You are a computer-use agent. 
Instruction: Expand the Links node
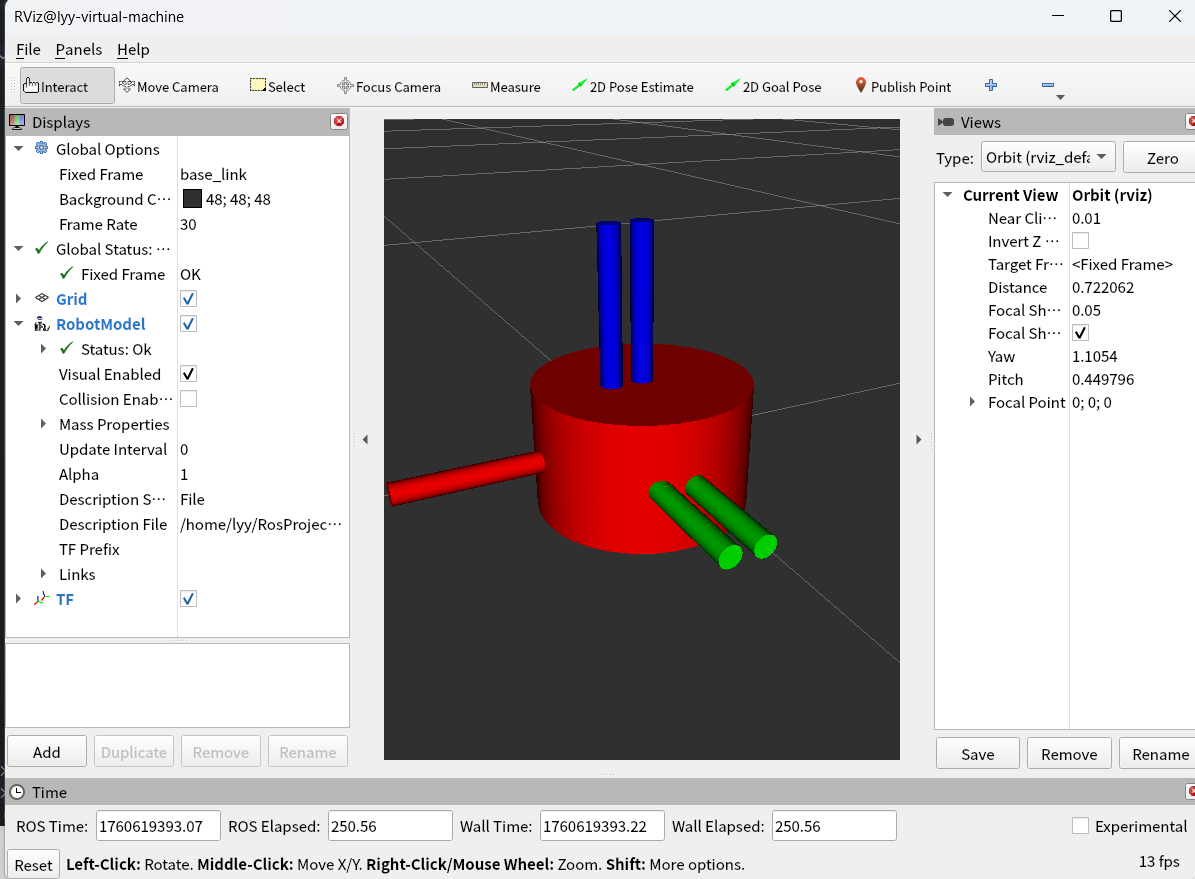pyautogui.click(x=43, y=574)
